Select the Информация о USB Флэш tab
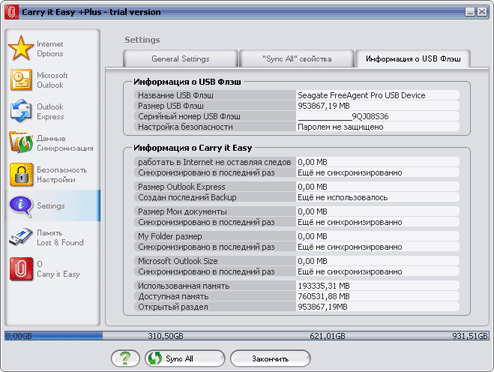Viewport: 494px width, 372px height. [413, 59]
